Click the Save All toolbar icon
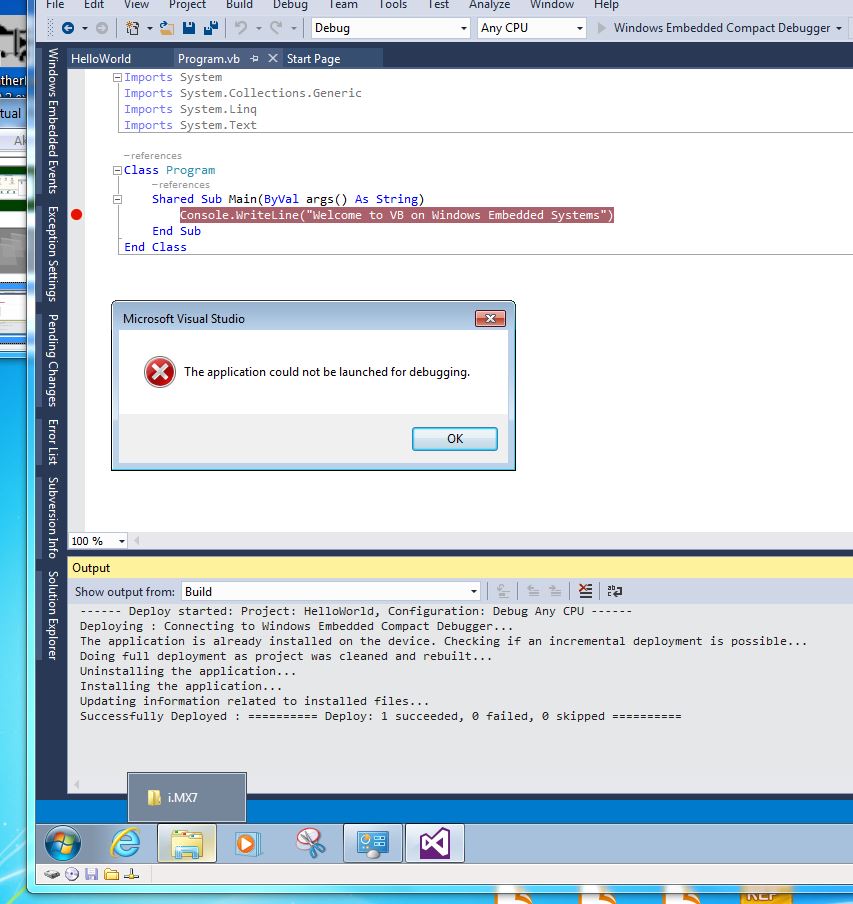The height and width of the screenshot is (904, 853). [x=211, y=28]
